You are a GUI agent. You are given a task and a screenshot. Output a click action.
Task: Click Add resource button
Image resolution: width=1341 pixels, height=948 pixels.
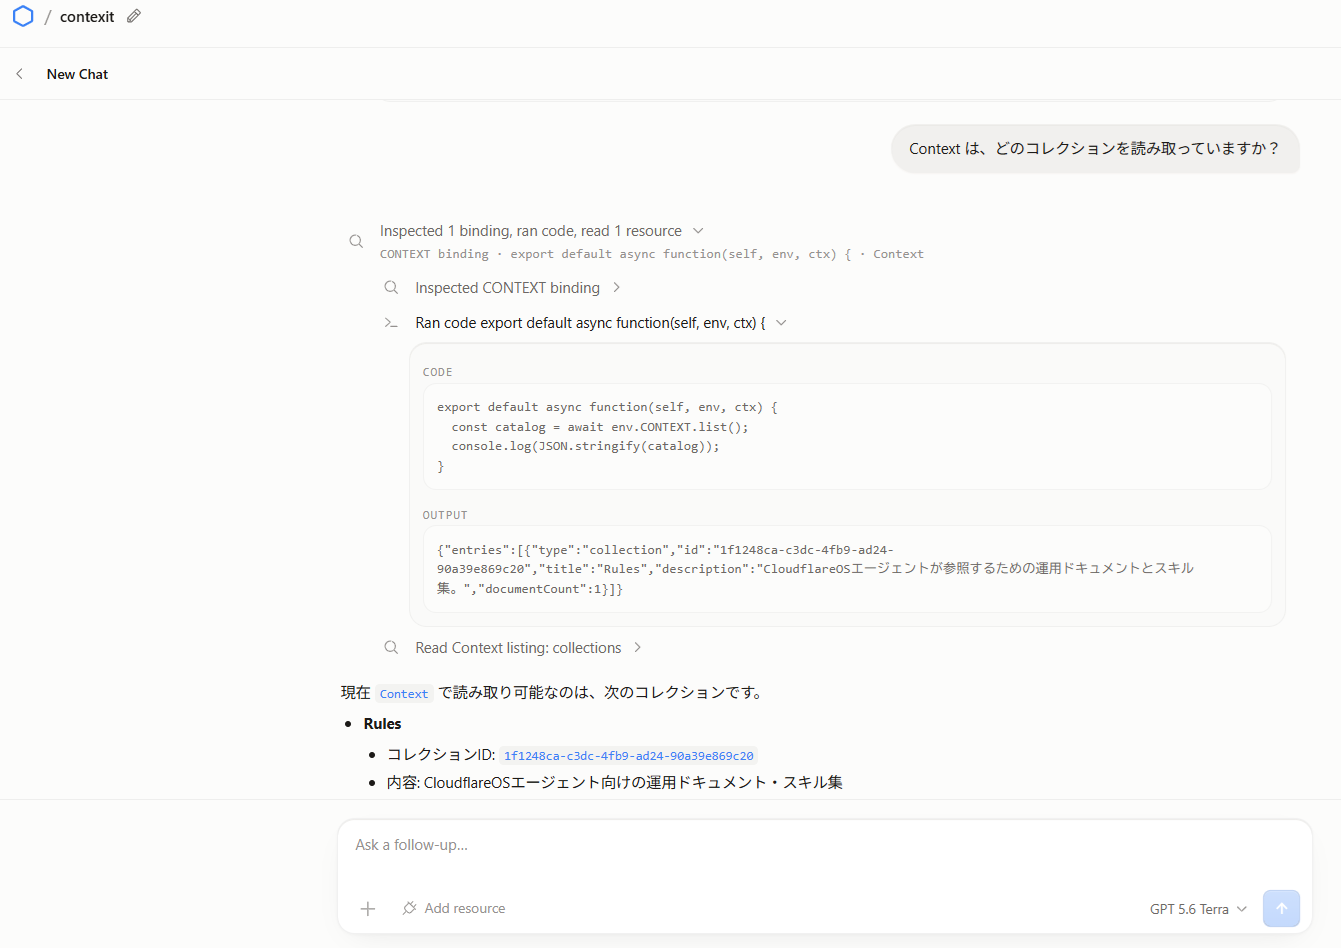454,908
